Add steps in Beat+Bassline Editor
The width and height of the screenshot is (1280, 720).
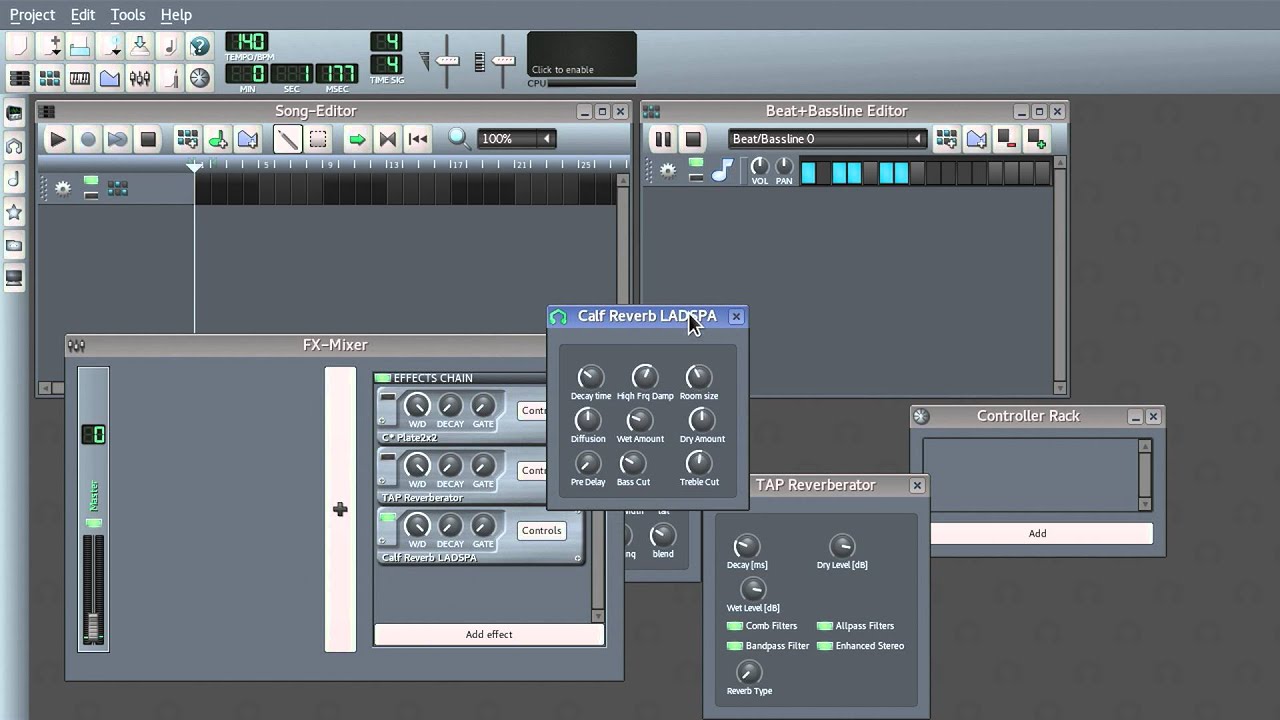click(1036, 139)
